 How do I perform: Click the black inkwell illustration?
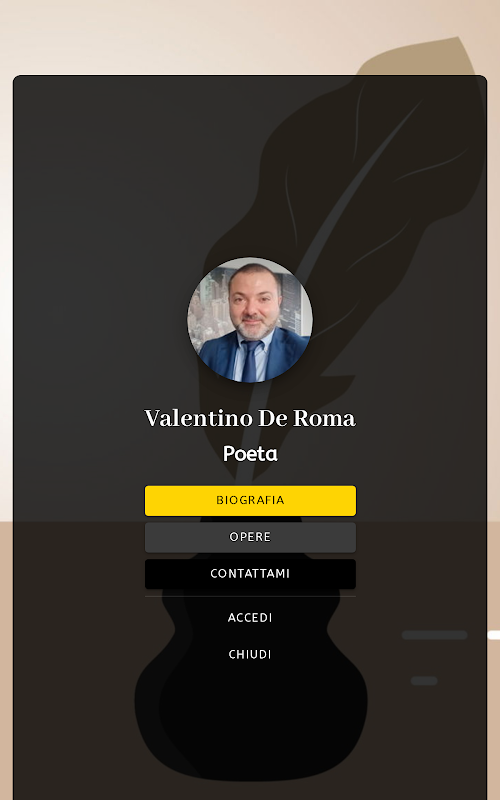click(251, 689)
